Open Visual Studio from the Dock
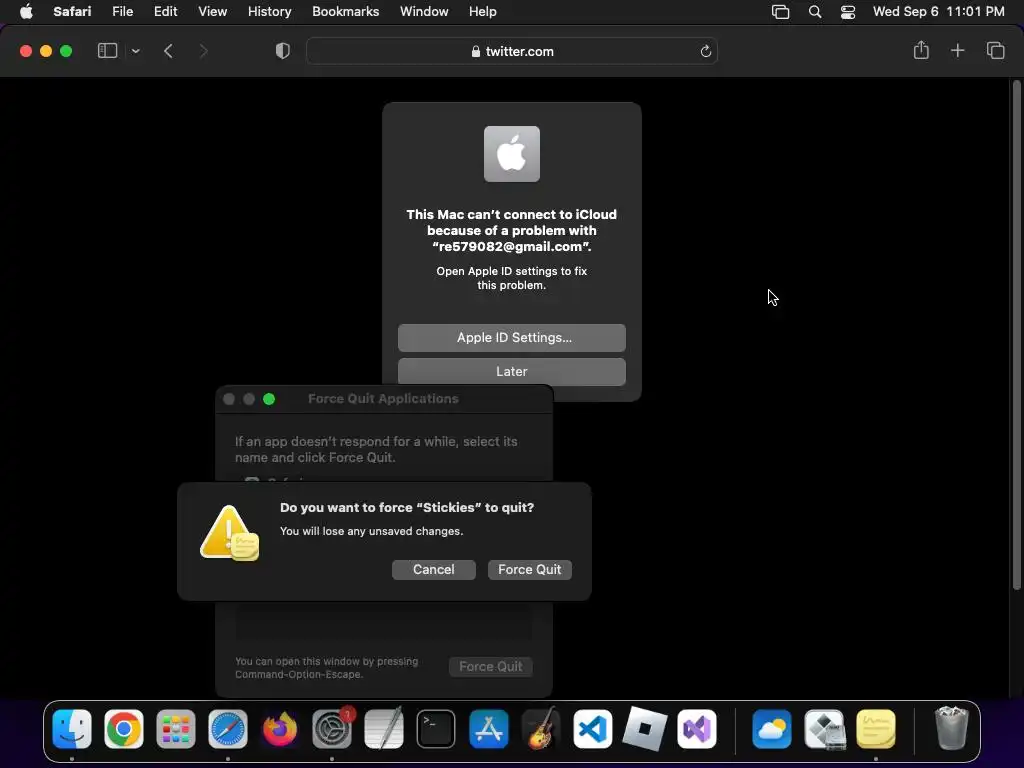 coord(697,729)
